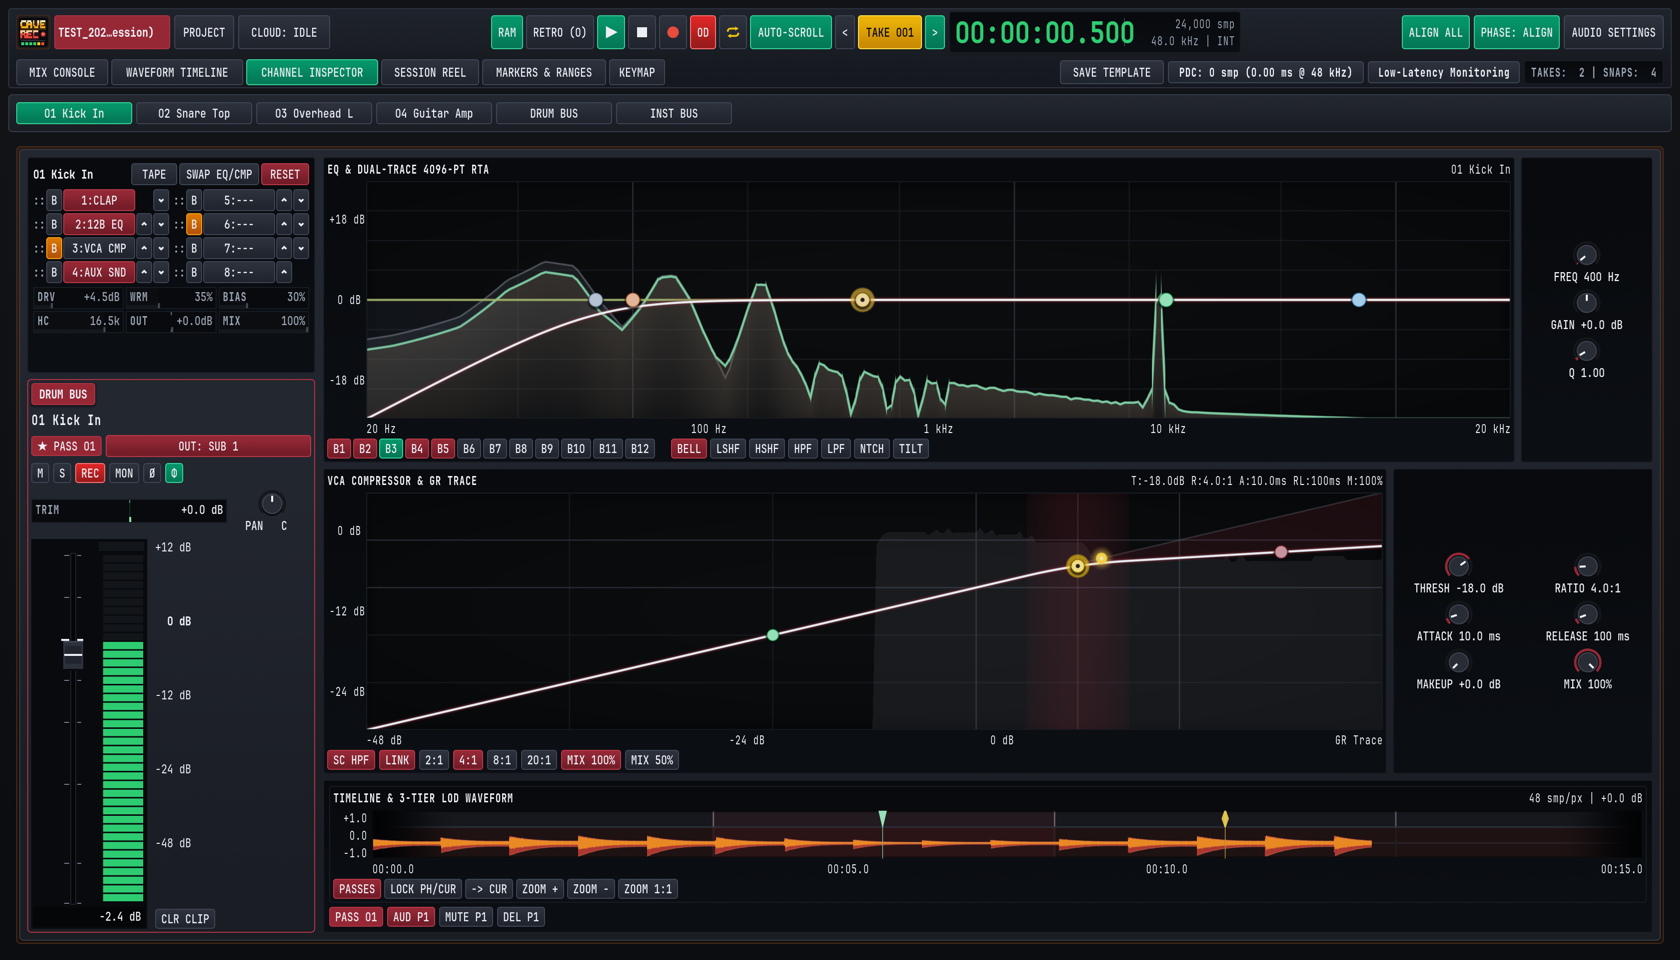
Task: Click the TRIM +0.0 dB slider
Action: [x=129, y=510]
